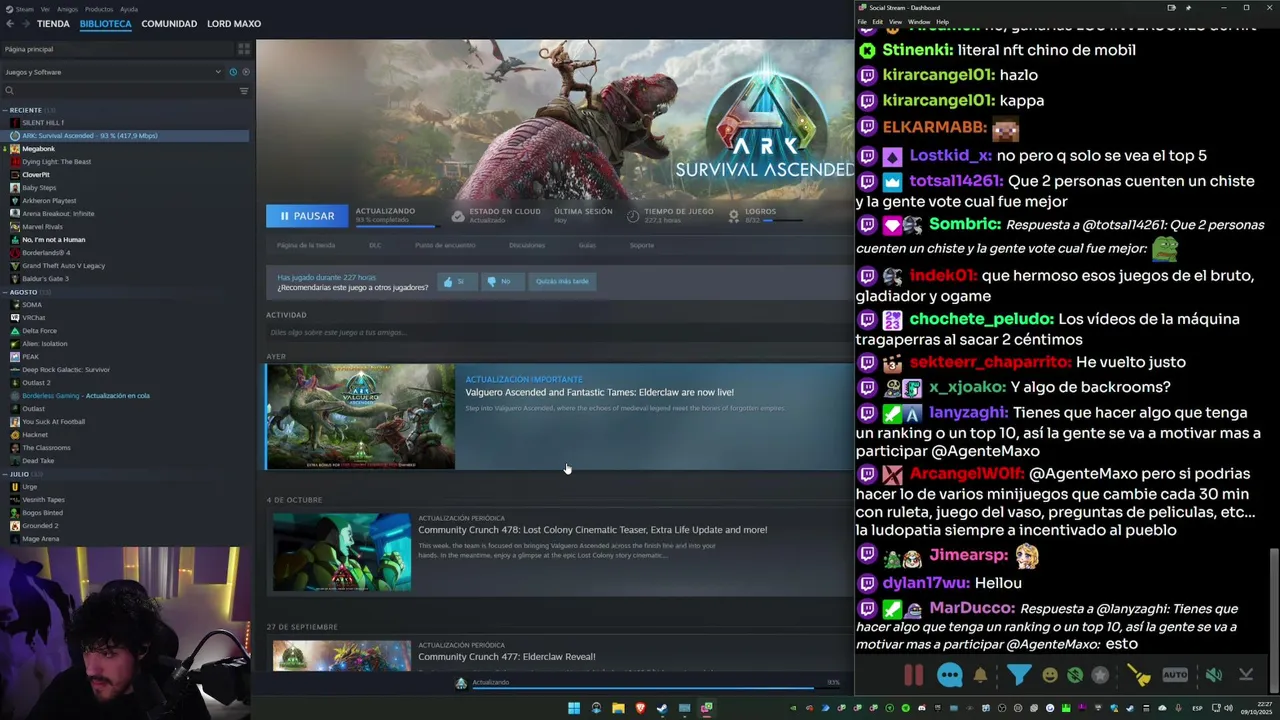Click the thumbs-down No button
Viewport: 1280px width, 720px height.
(x=501, y=282)
